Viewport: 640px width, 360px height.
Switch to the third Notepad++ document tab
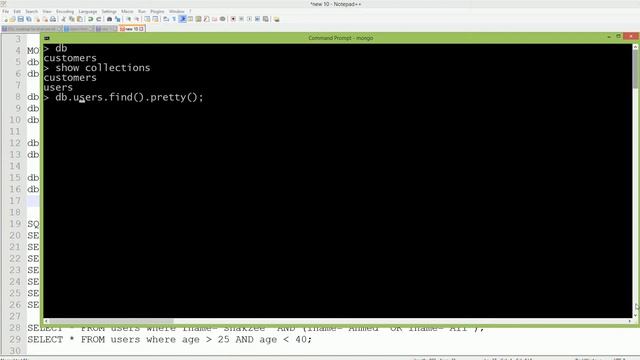click(x=107, y=29)
